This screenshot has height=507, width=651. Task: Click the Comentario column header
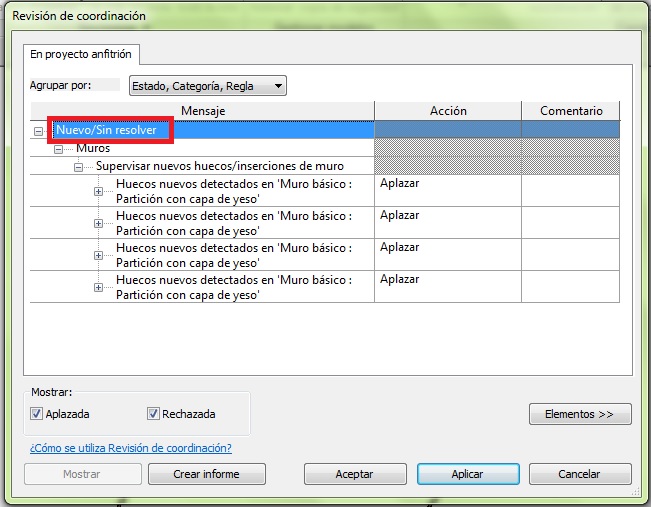570,111
